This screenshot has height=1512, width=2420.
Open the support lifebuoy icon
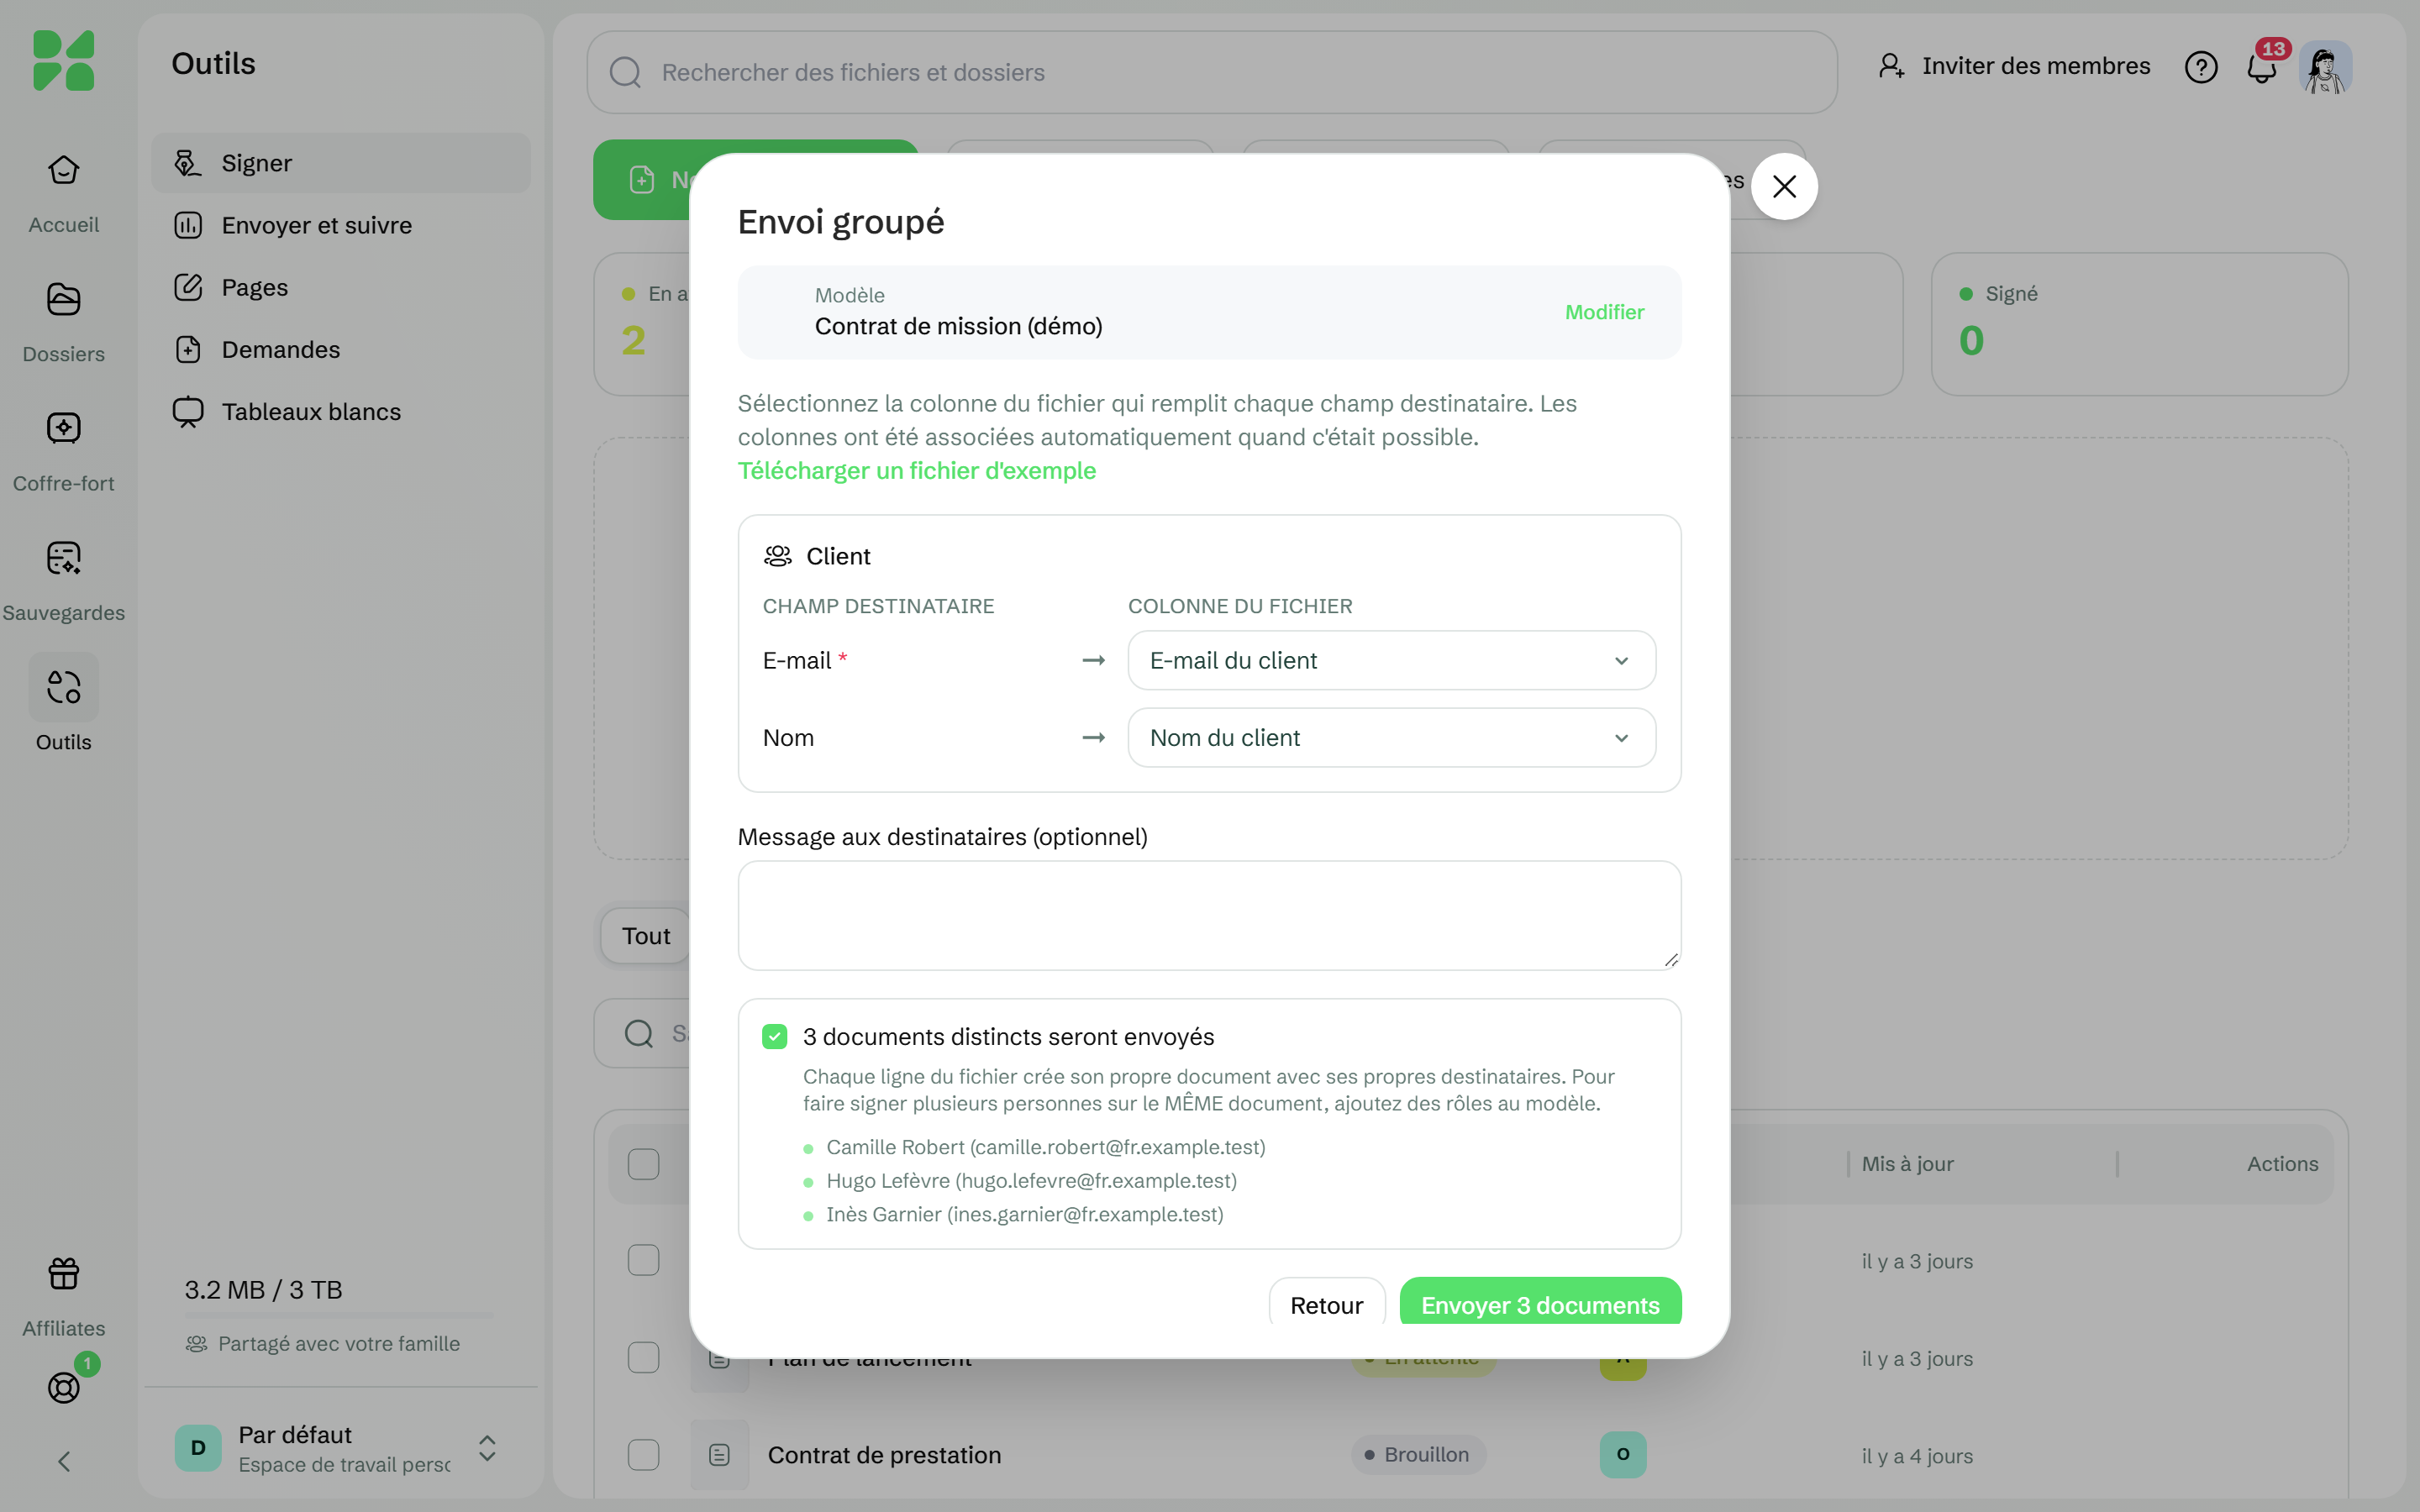63,1387
